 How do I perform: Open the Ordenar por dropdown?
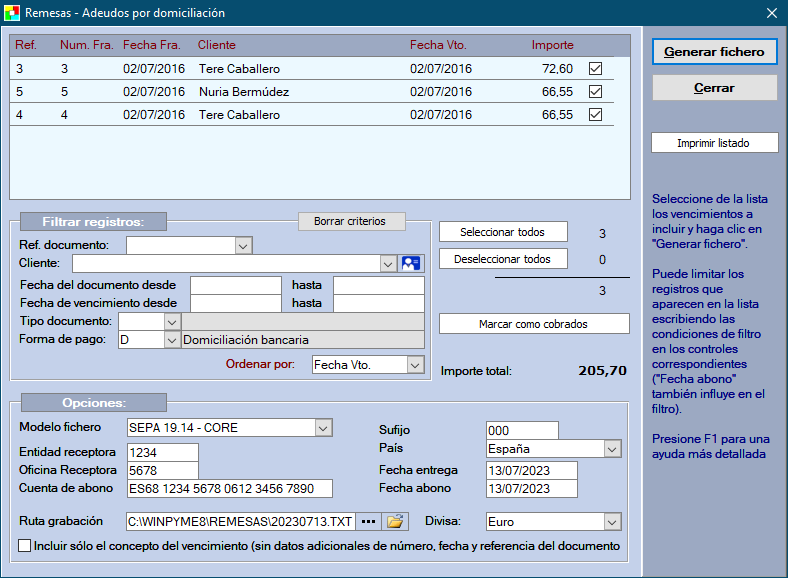(x=416, y=365)
